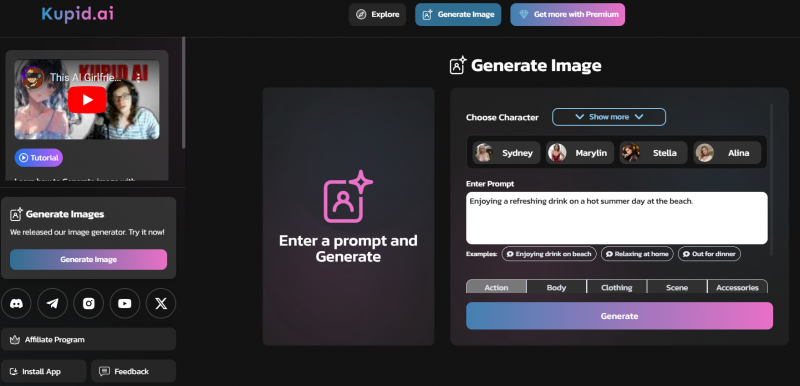The width and height of the screenshot is (800, 386).
Task: Click the Alina avatar thumbnail
Action: 705,152
